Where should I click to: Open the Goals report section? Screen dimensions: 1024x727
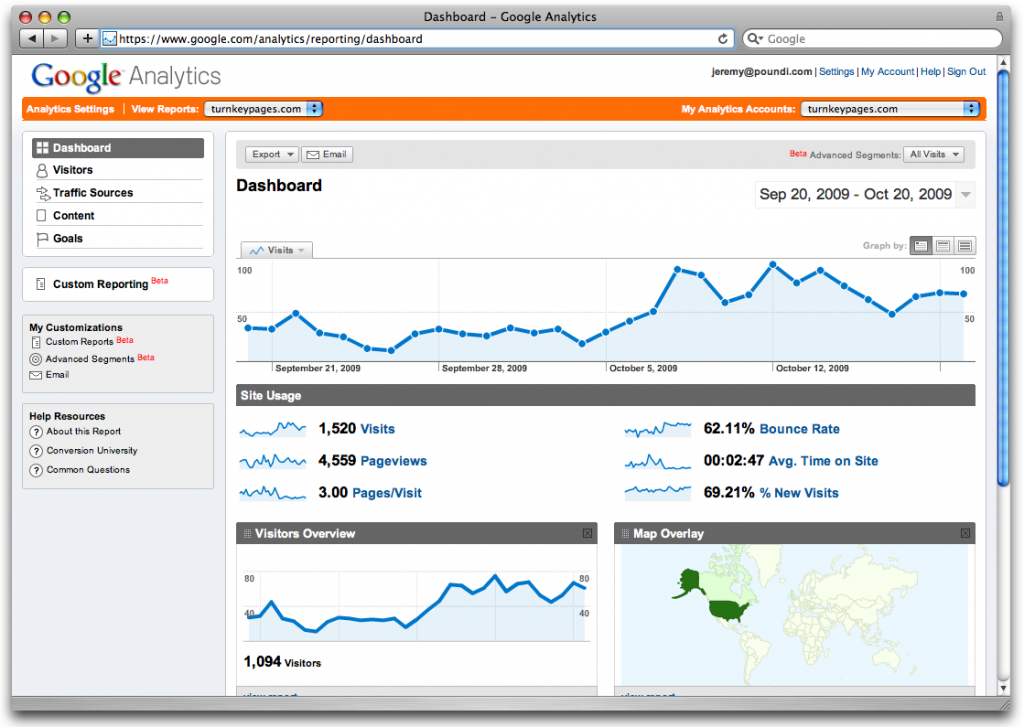coord(118,238)
